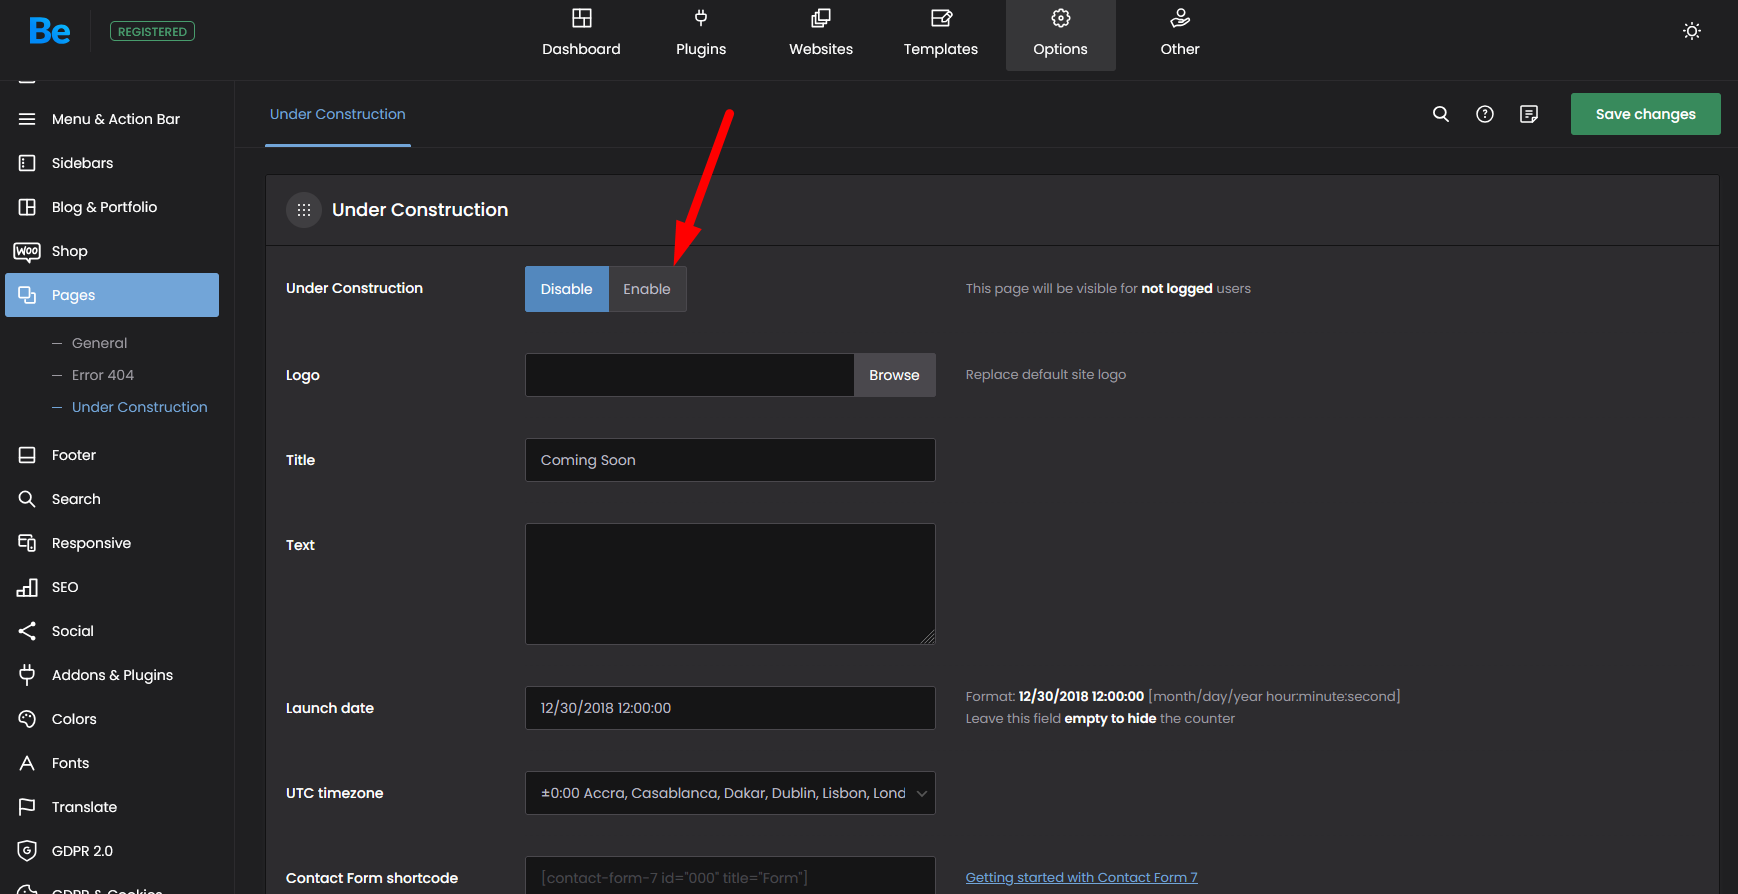Click the Colors palette icon
The width and height of the screenshot is (1738, 894).
point(27,719)
